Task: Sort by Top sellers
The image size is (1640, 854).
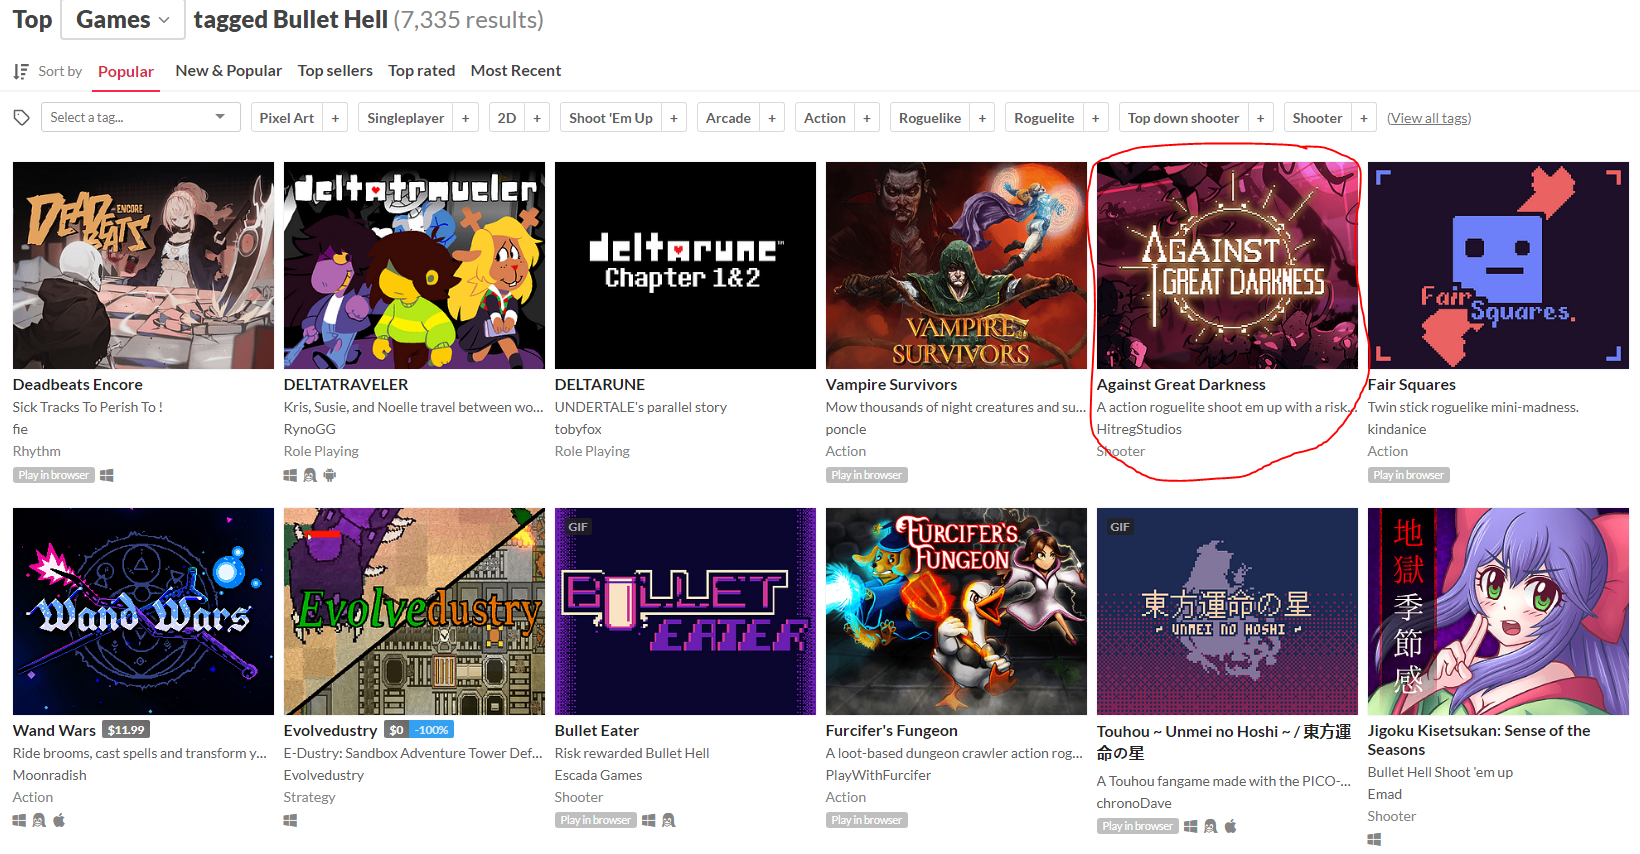Action: click(x=335, y=71)
